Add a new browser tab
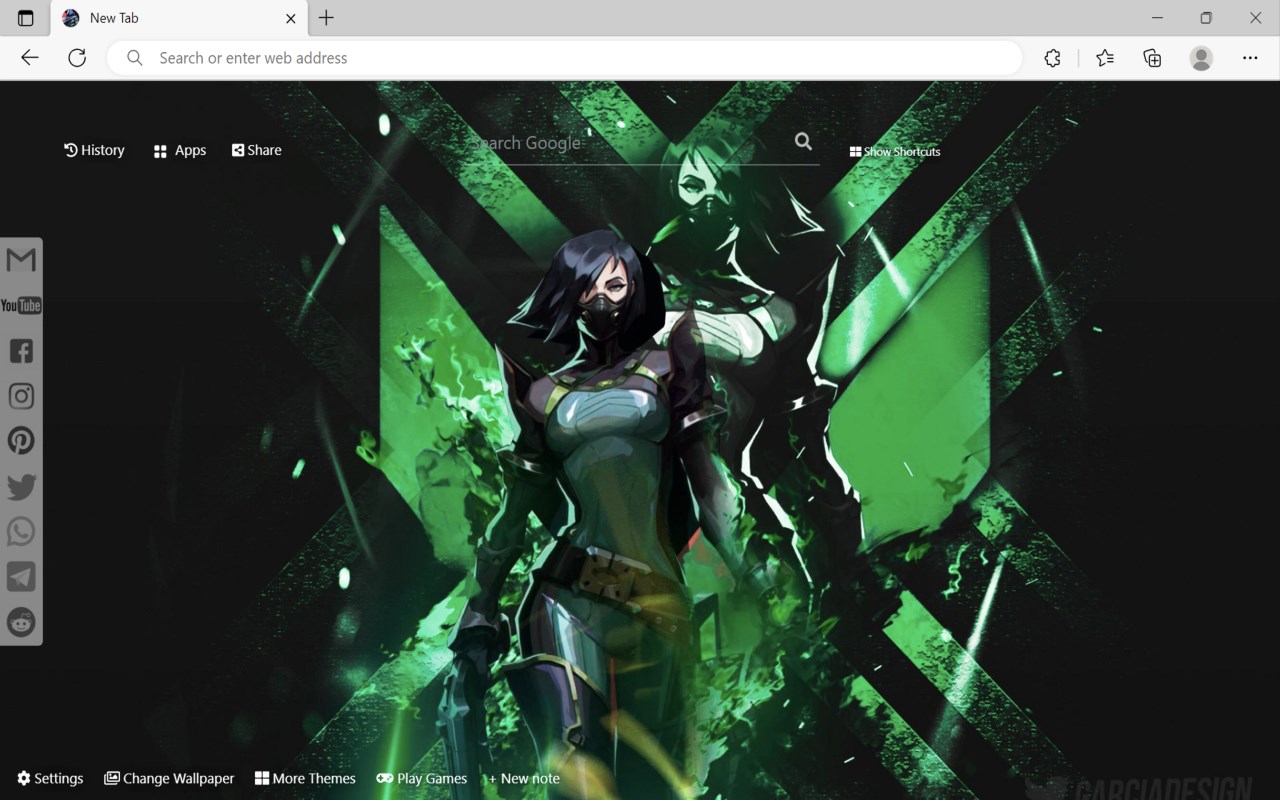This screenshot has height=800, width=1280. tap(326, 18)
